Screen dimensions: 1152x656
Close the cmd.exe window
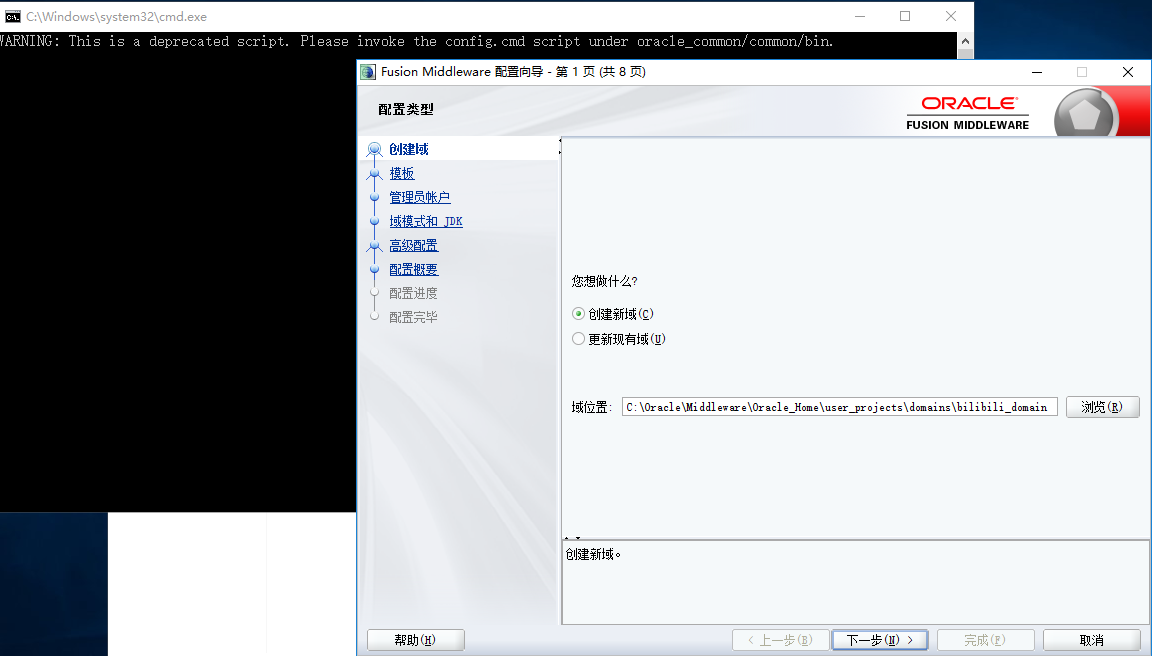click(951, 16)
